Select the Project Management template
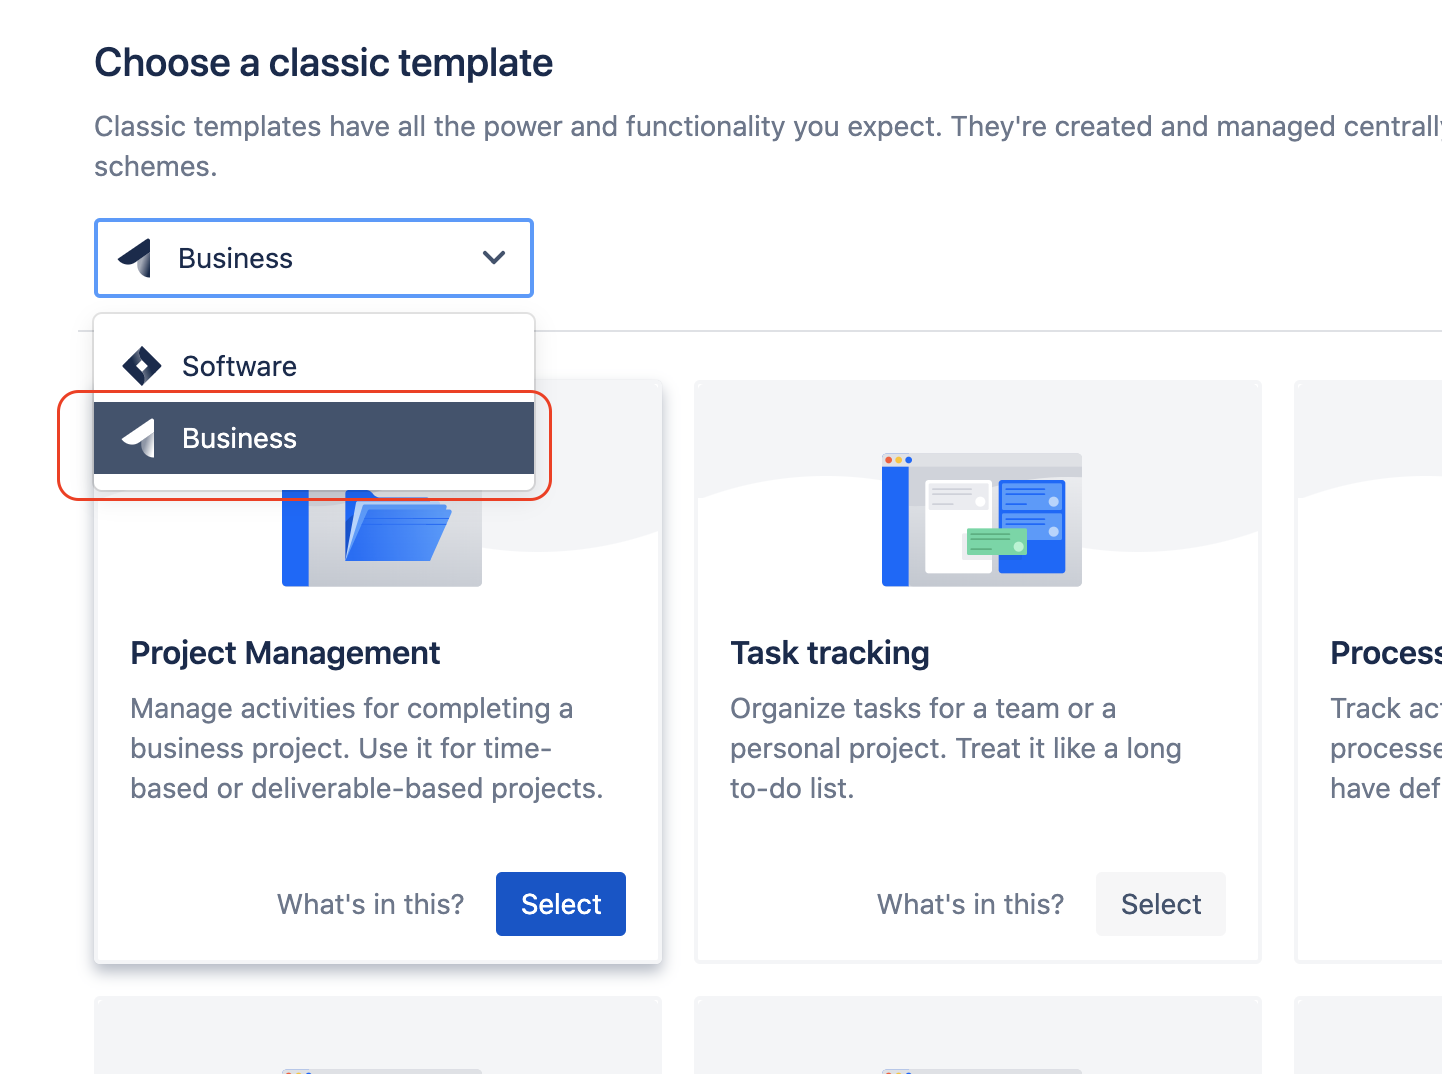Image resolution: width=1442 pixels, height=1074 pixels. (x=560, y=903)
